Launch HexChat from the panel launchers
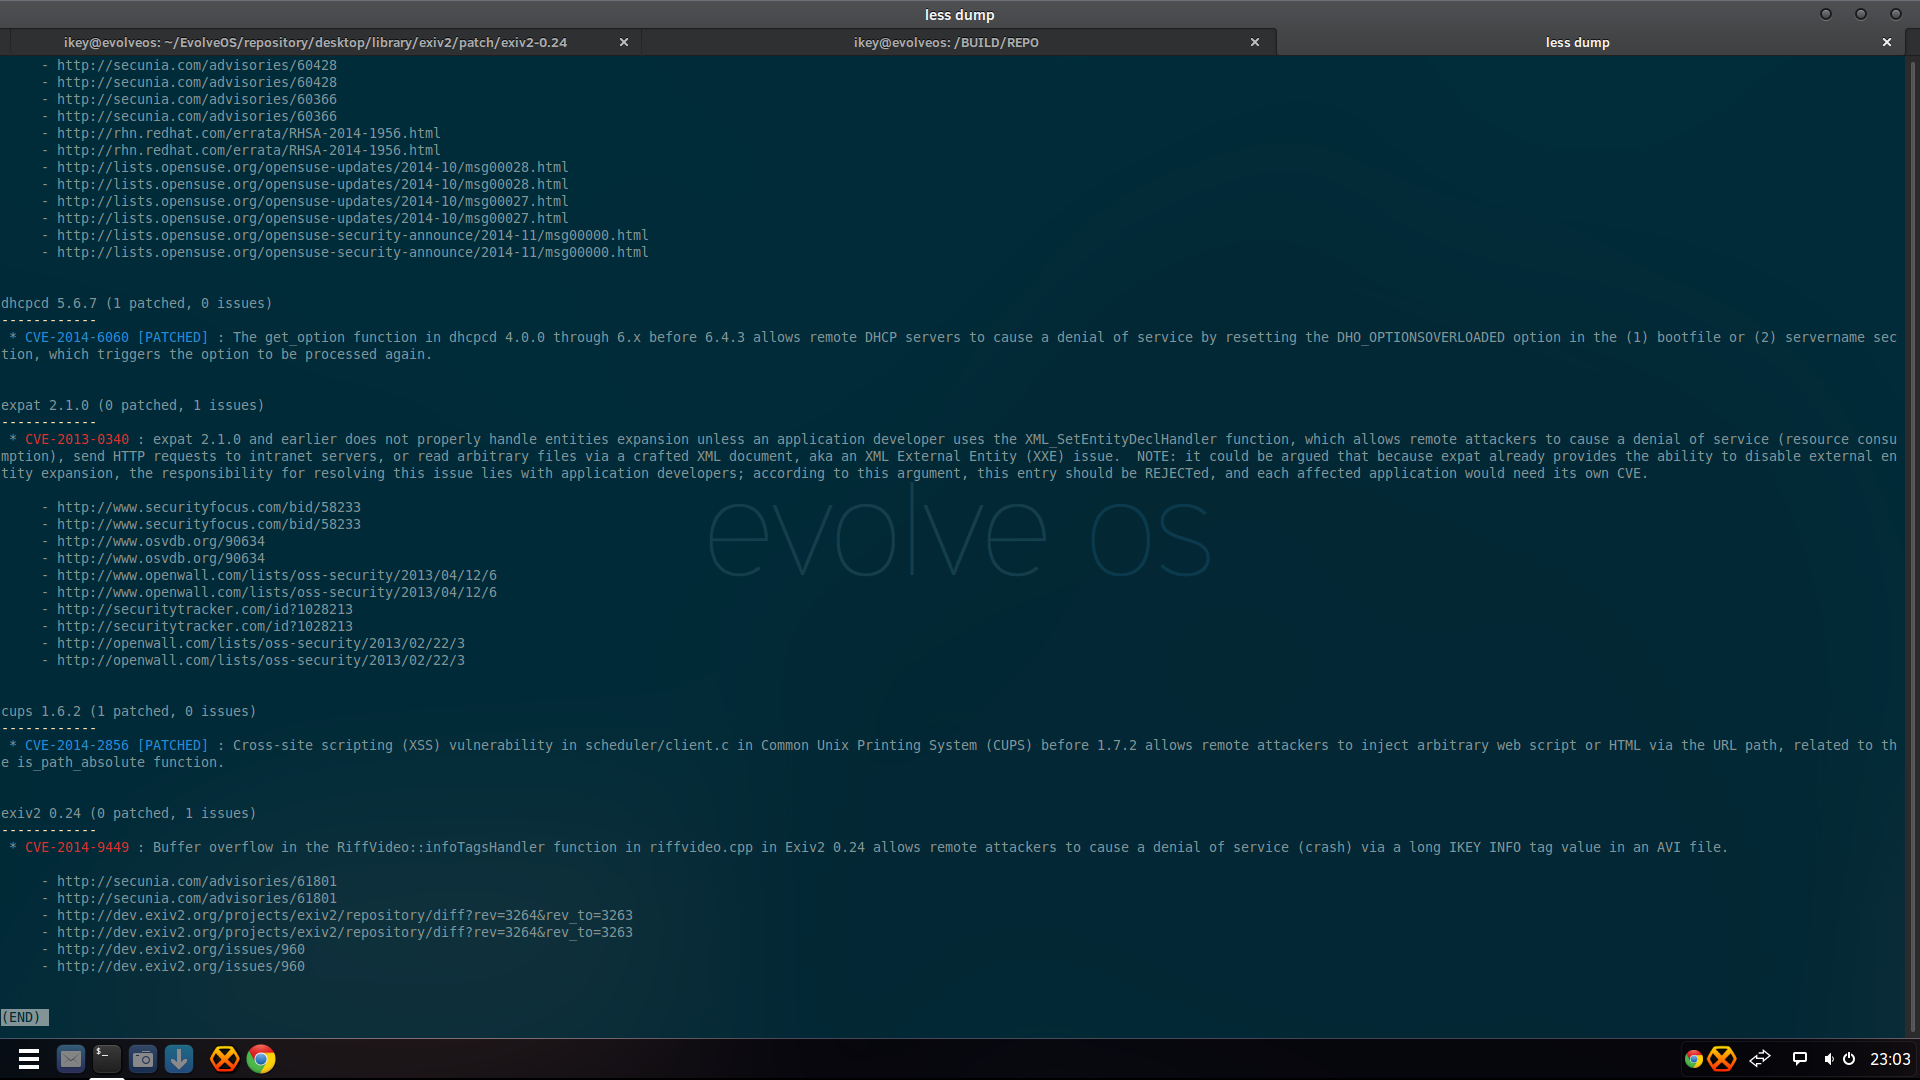This screenshot has width=1920, height=1080. (224, 1059)
